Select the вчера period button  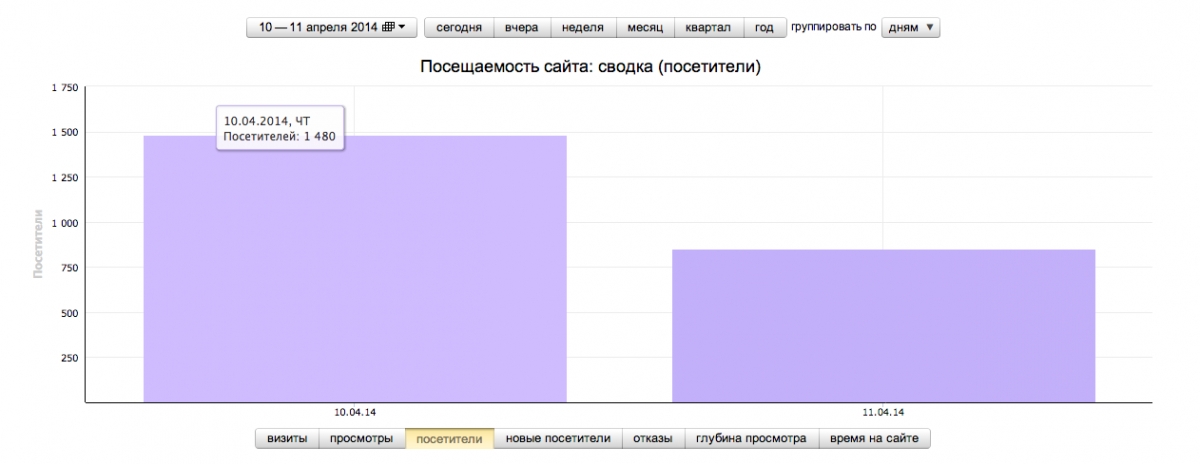click(x=521, y=27)
